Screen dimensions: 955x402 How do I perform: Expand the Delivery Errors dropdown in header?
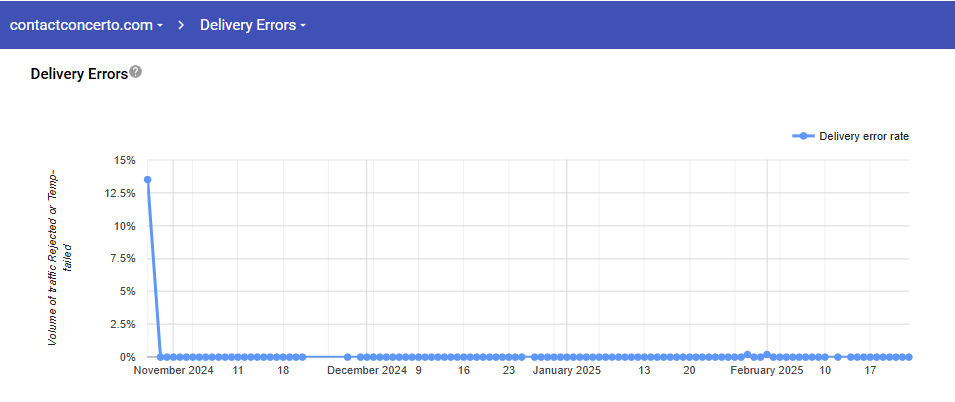click(x=252, y=25)
